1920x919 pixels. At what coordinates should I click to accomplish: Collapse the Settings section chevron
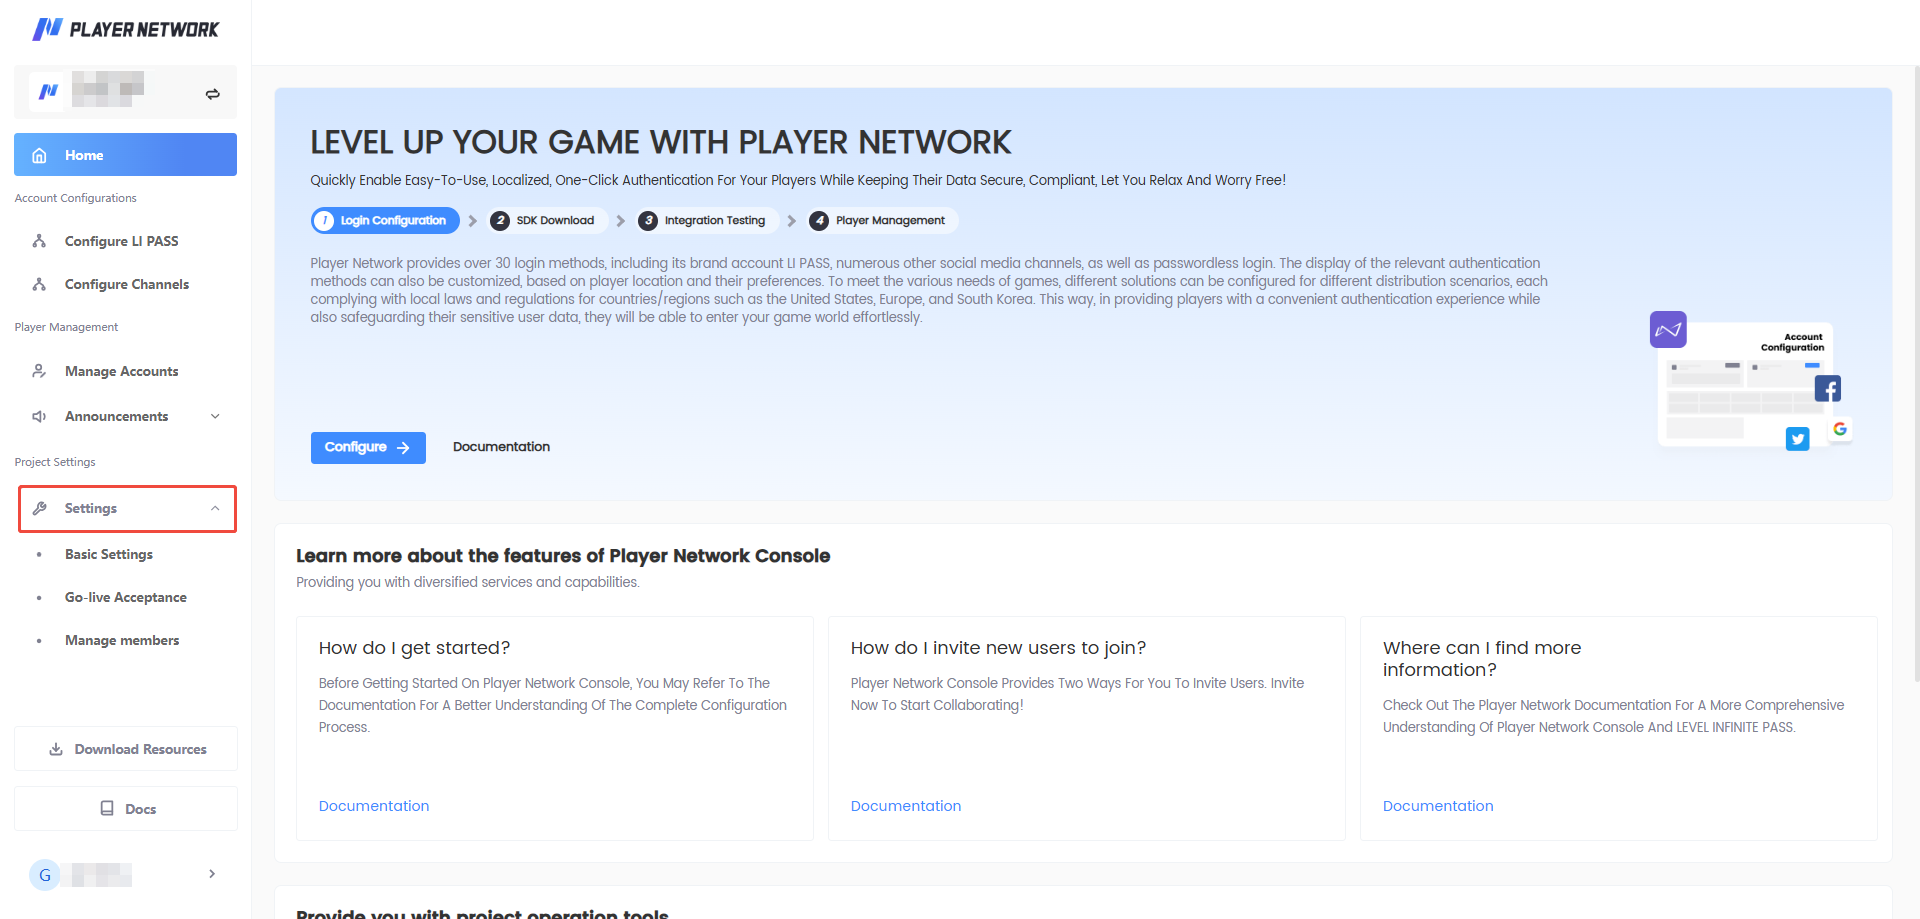[x=215, y=508]
